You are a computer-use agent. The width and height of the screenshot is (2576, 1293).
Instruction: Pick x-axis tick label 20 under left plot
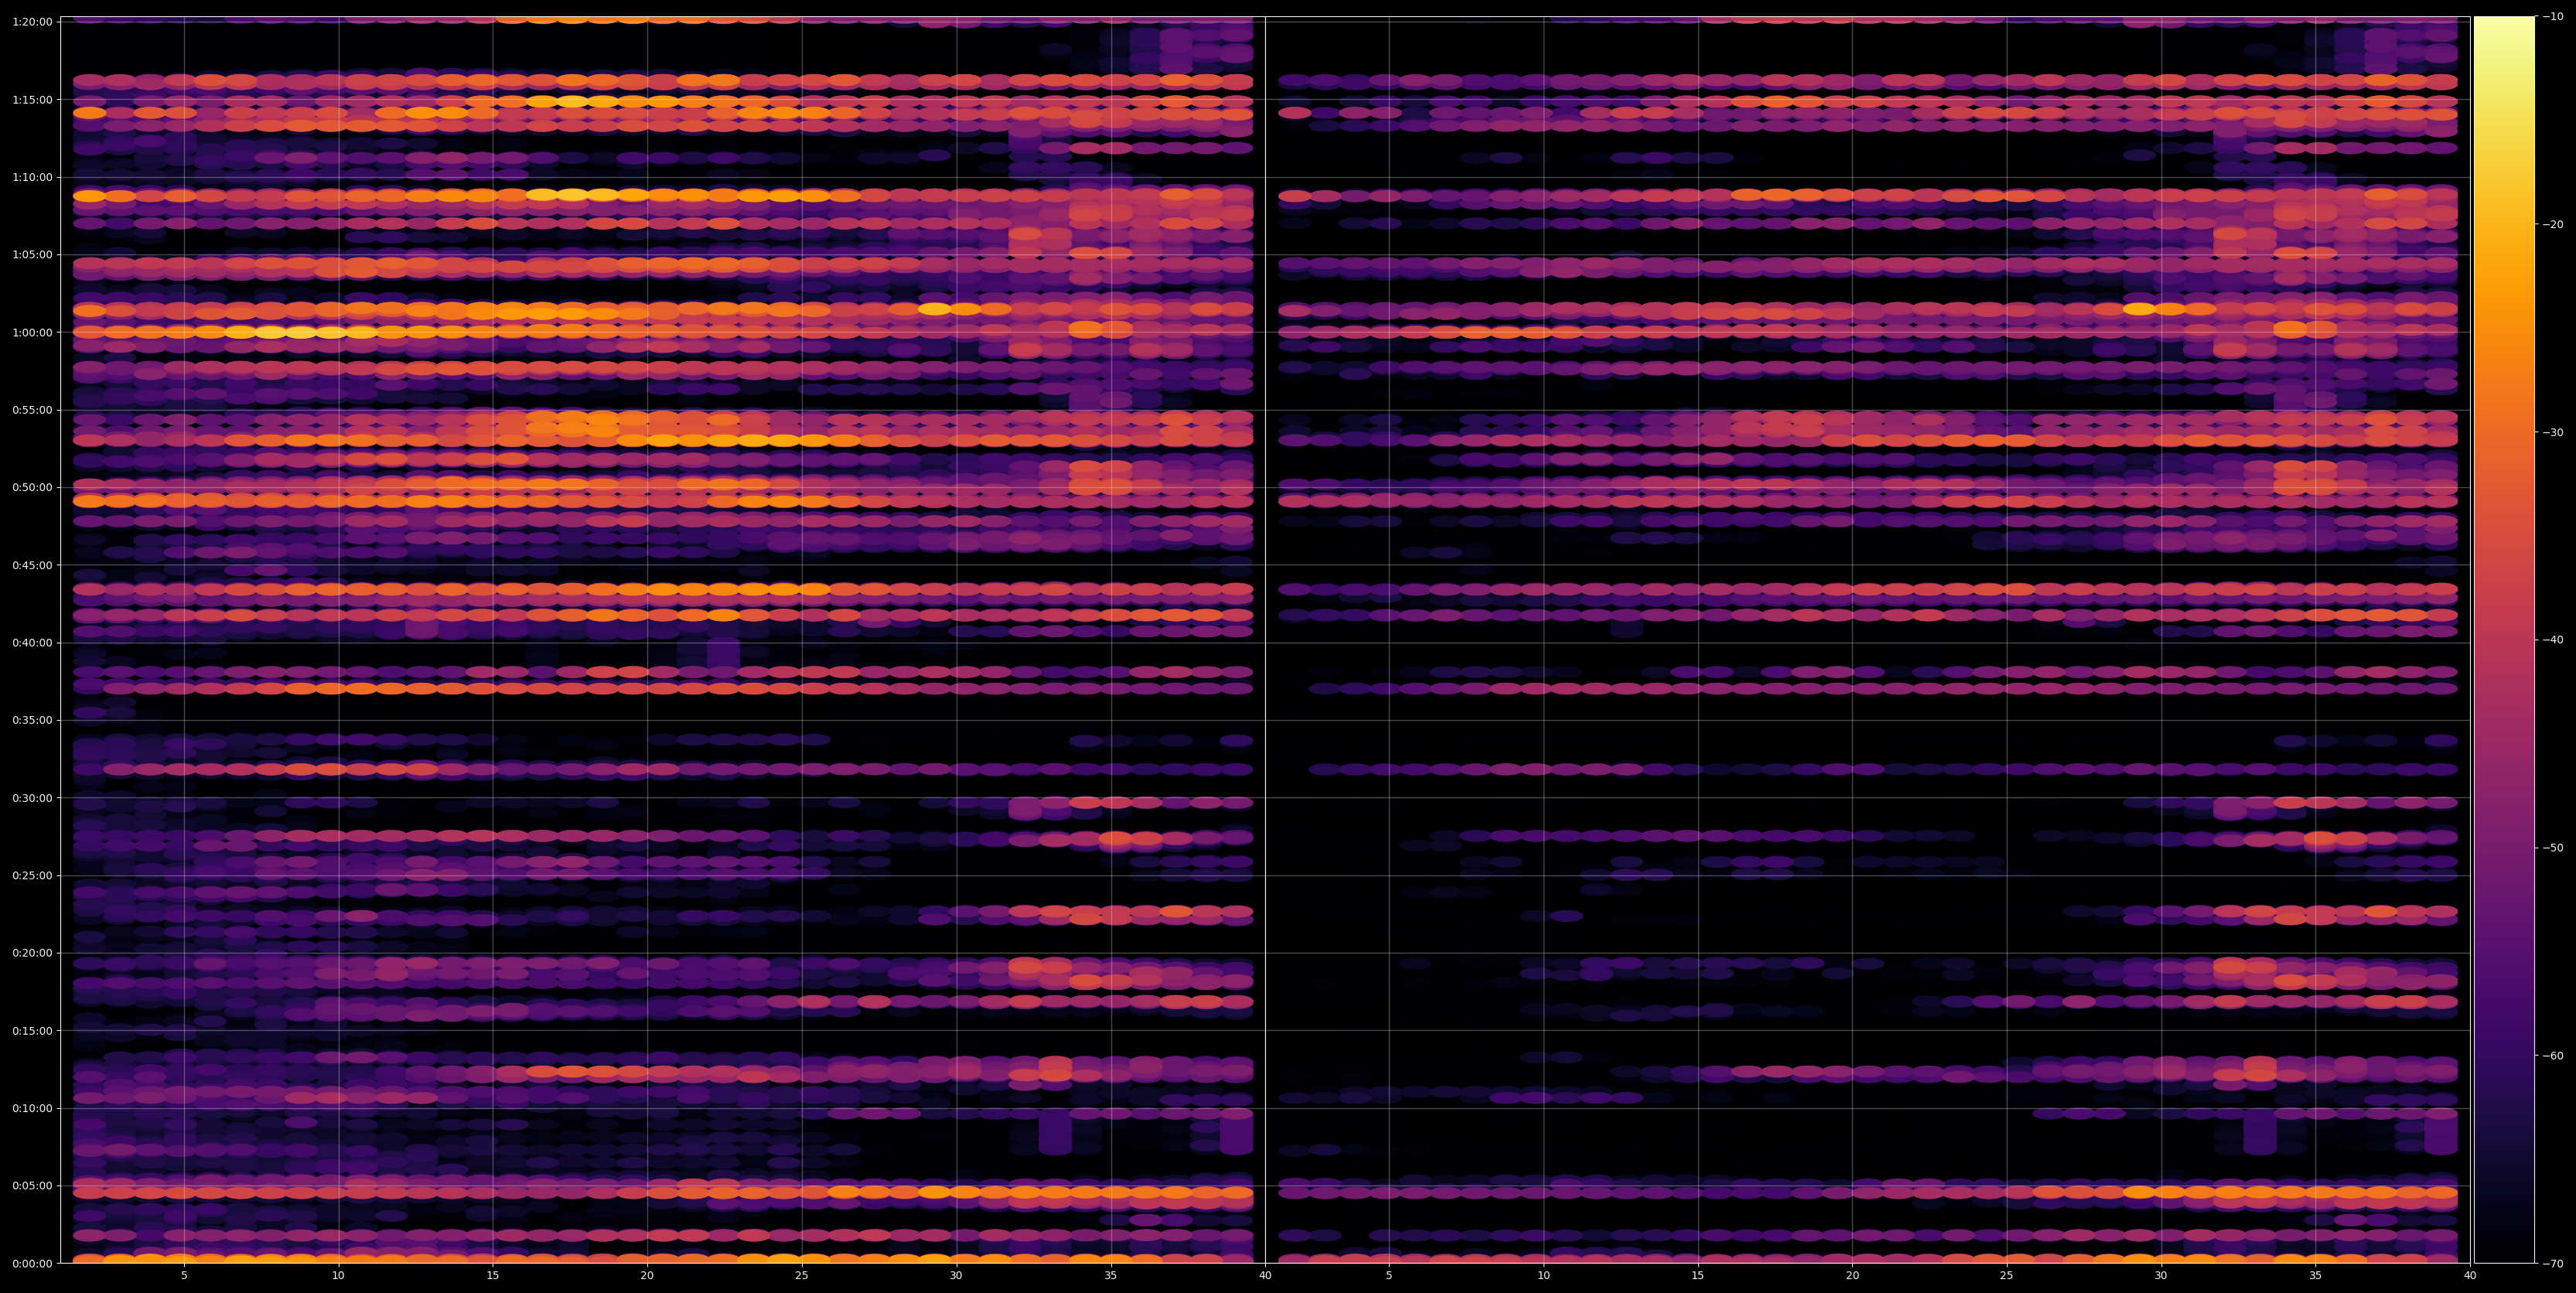click(x=647, y=1276)
